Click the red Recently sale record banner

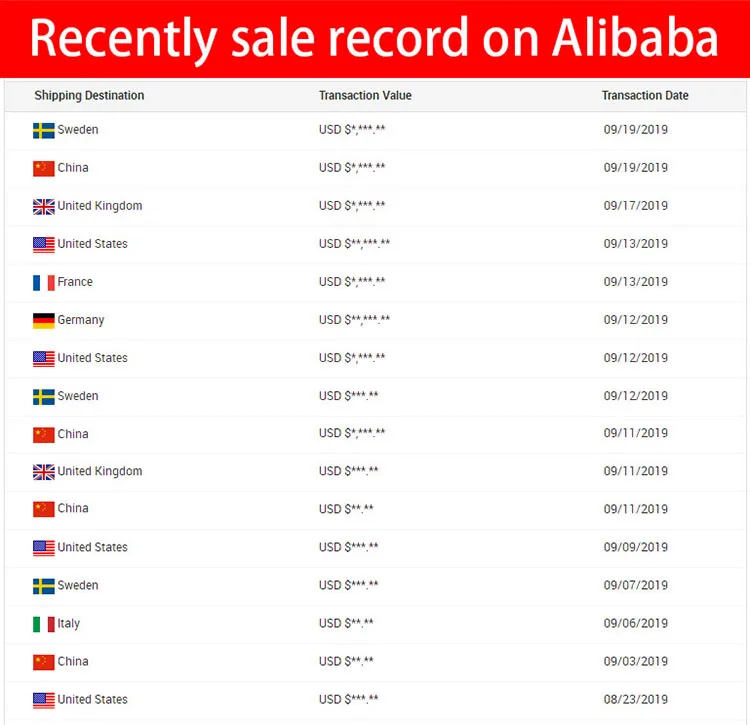coord(375,38)
